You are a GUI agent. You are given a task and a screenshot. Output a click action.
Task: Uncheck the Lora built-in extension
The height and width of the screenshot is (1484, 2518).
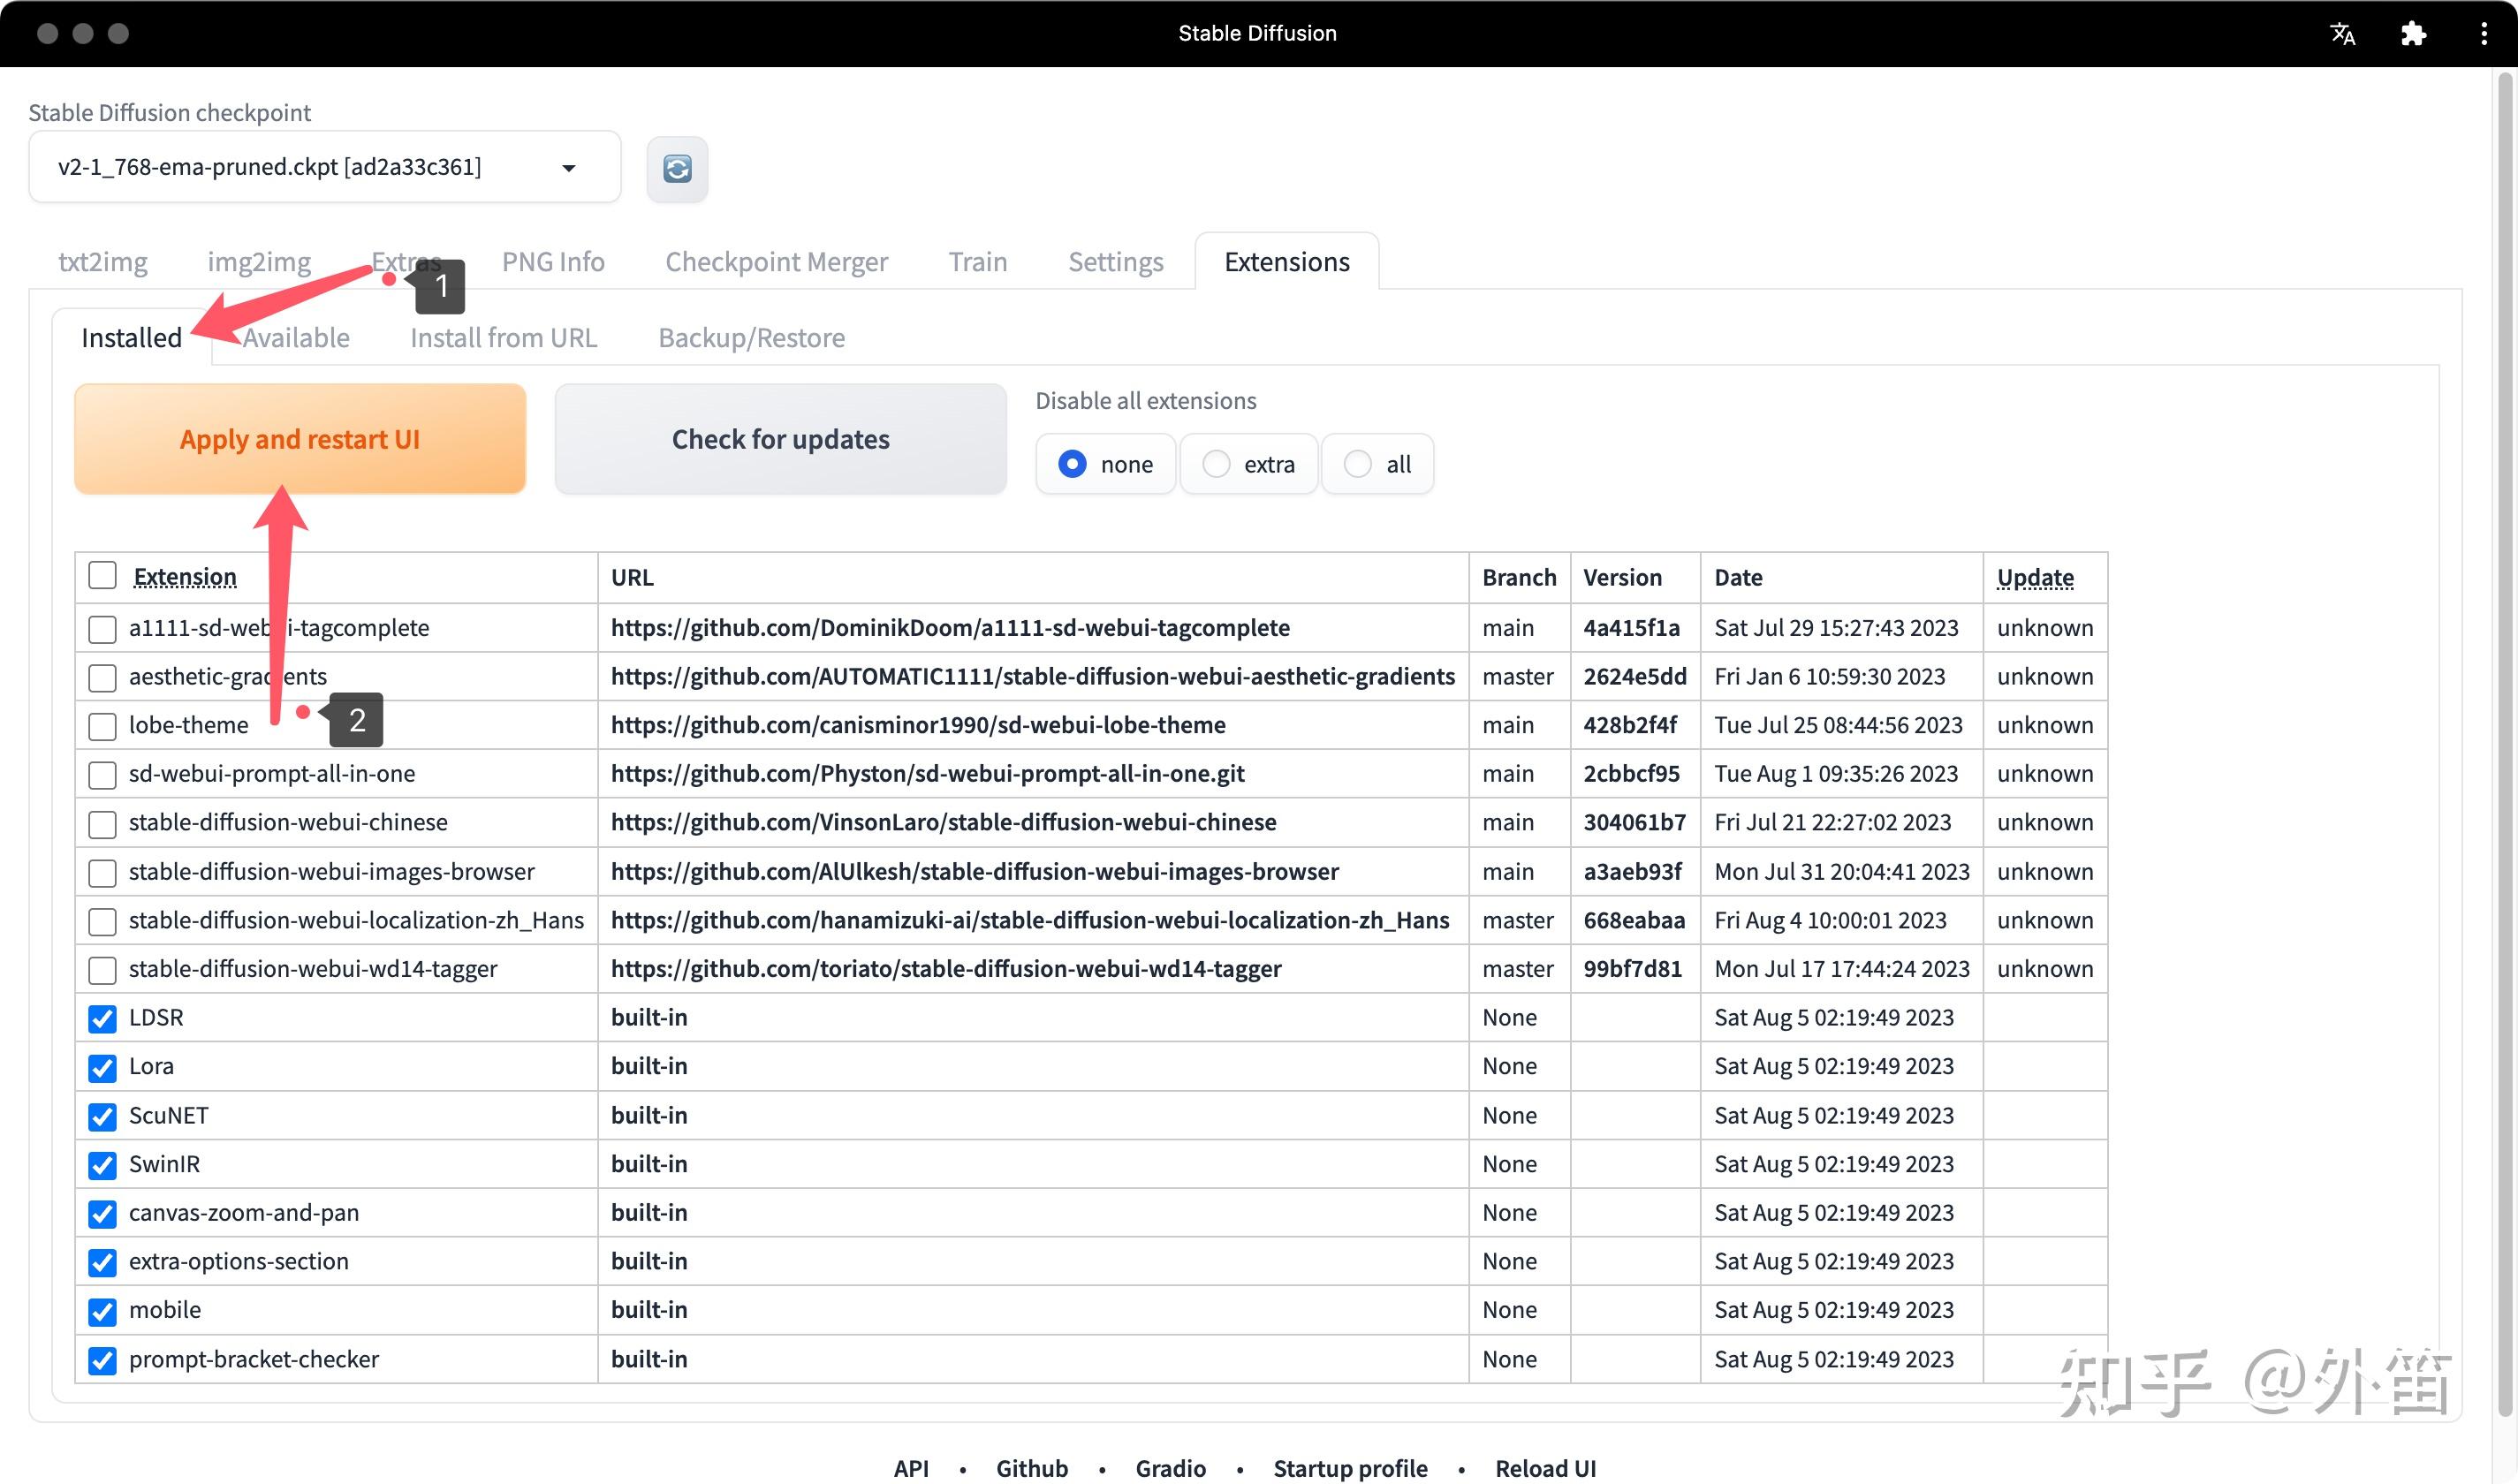[102, 1067]
